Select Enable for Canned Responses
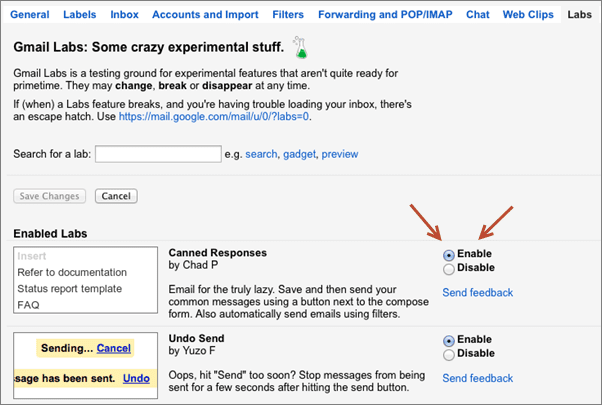The height and width of the screenshot is (405, 602). pyautogui.click(x=448, y=255)
